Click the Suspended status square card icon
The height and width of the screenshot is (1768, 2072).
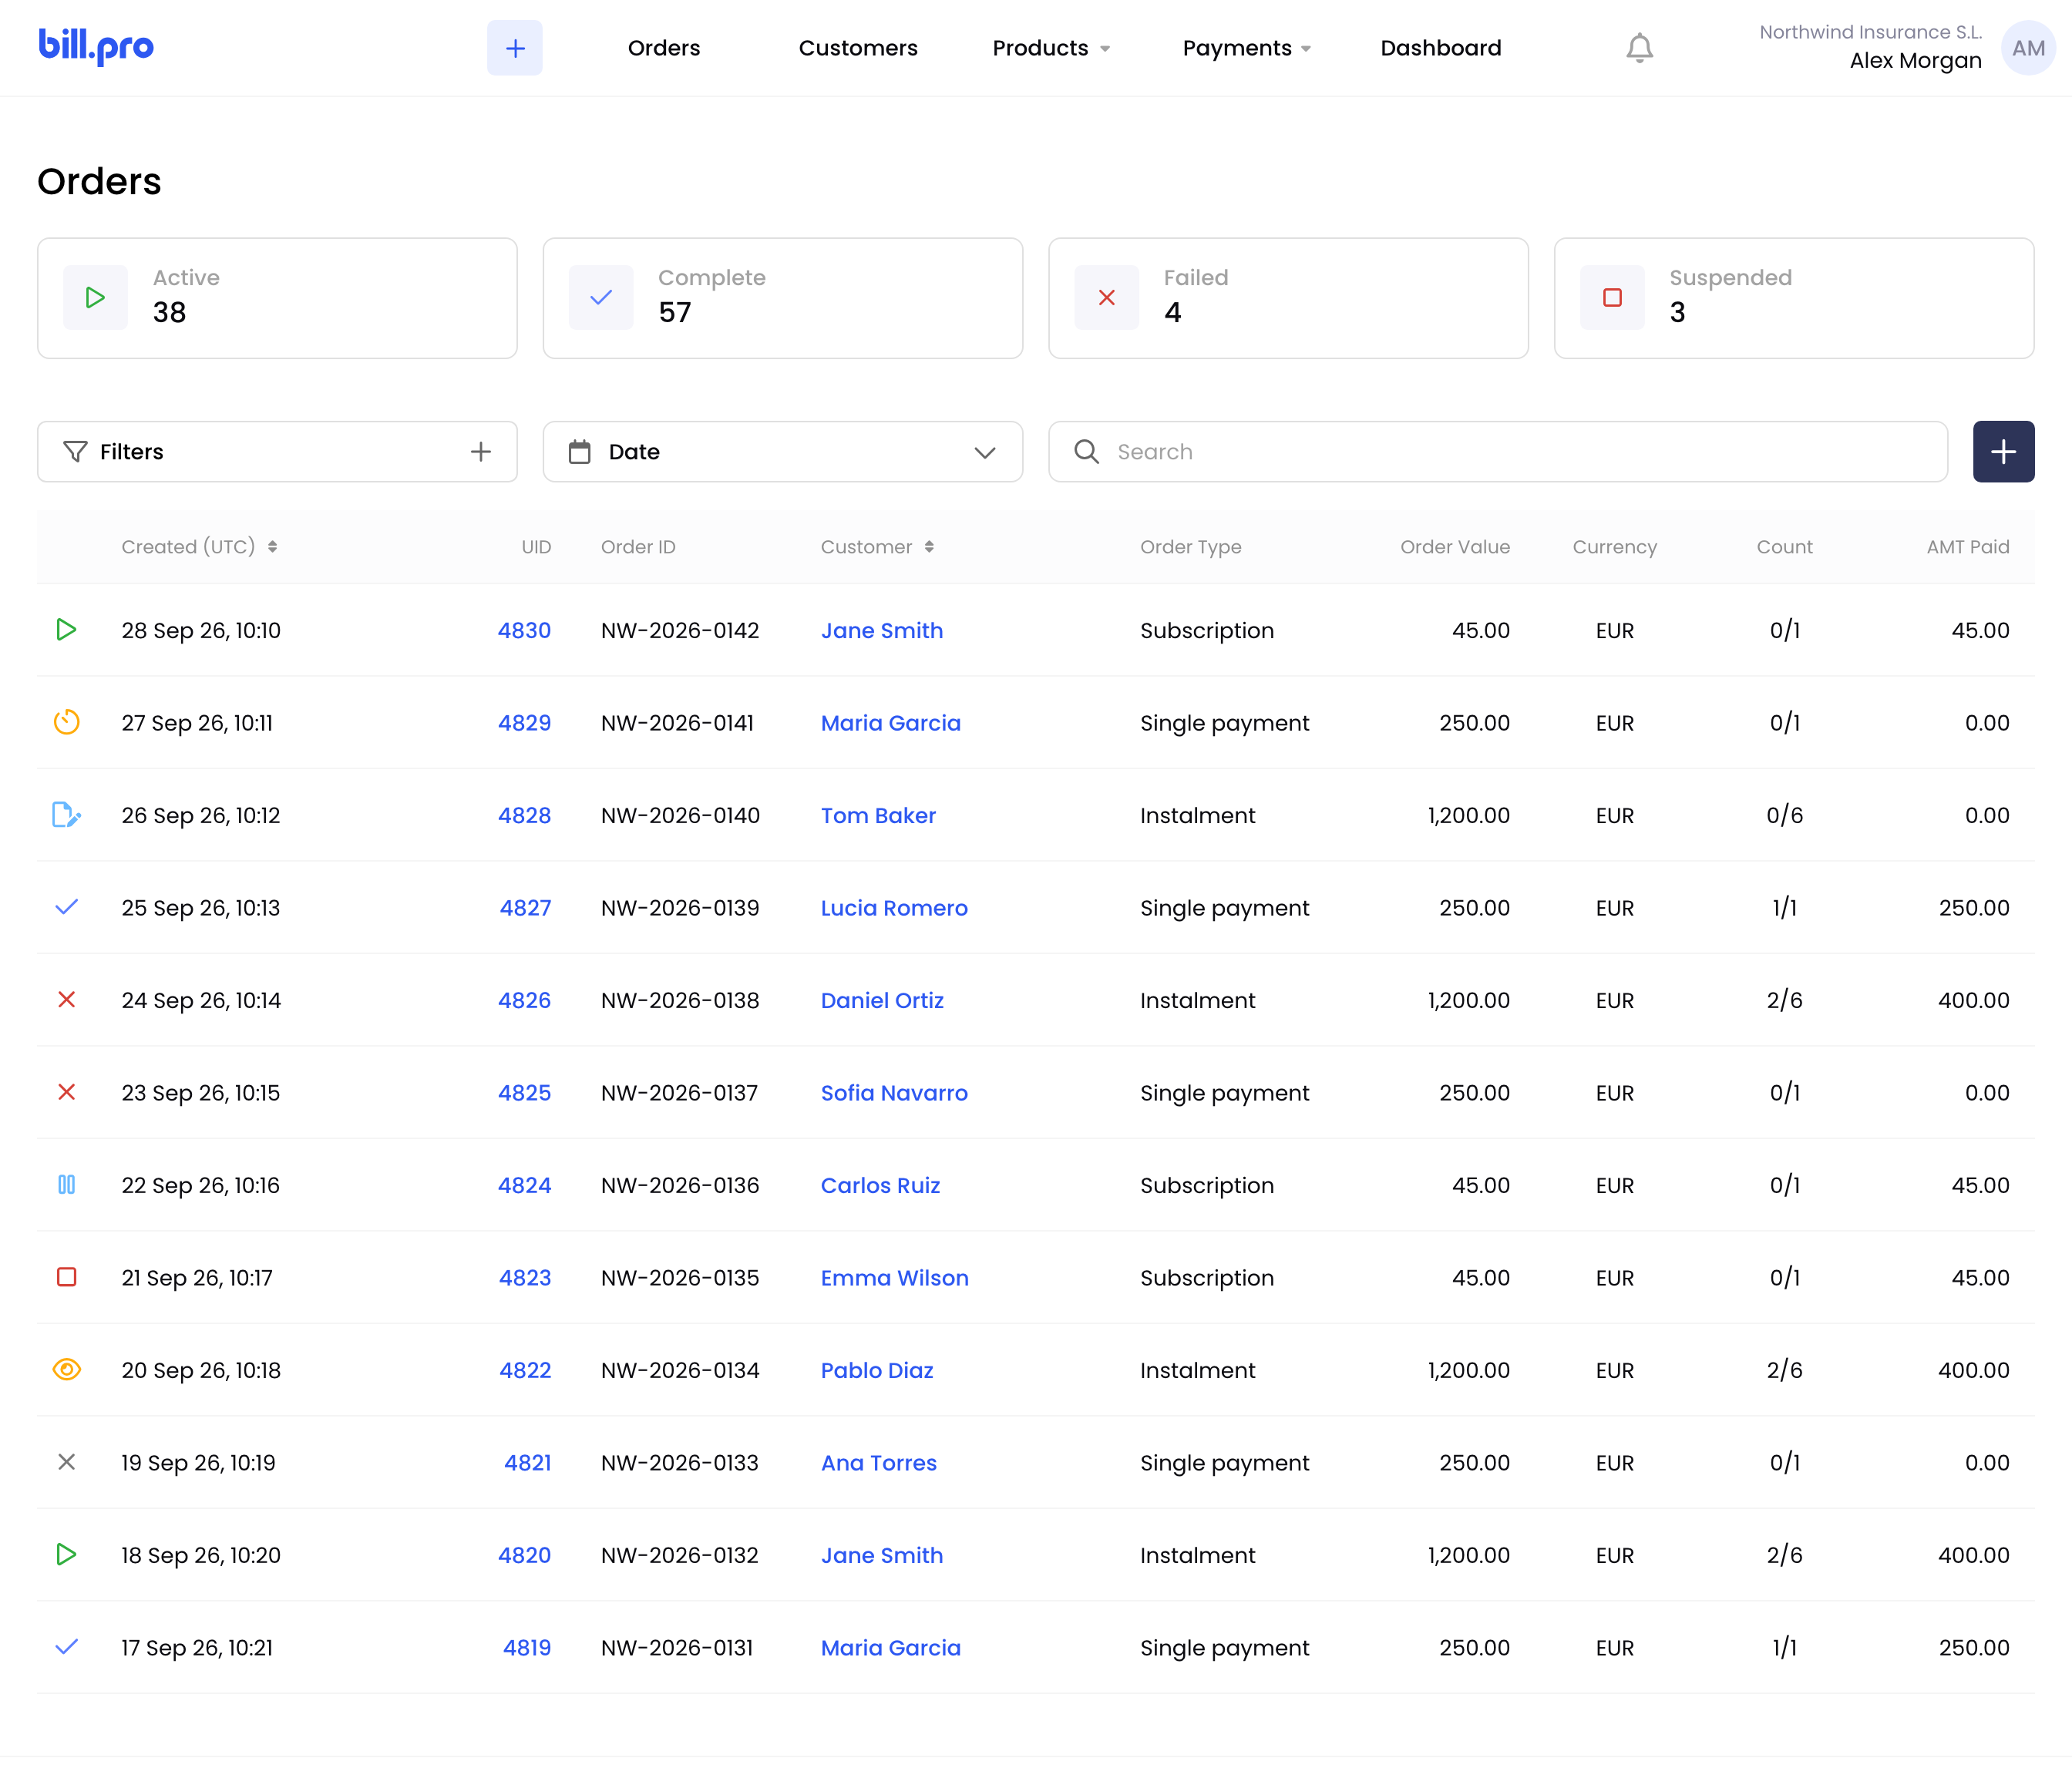(x=1612, y=298)
